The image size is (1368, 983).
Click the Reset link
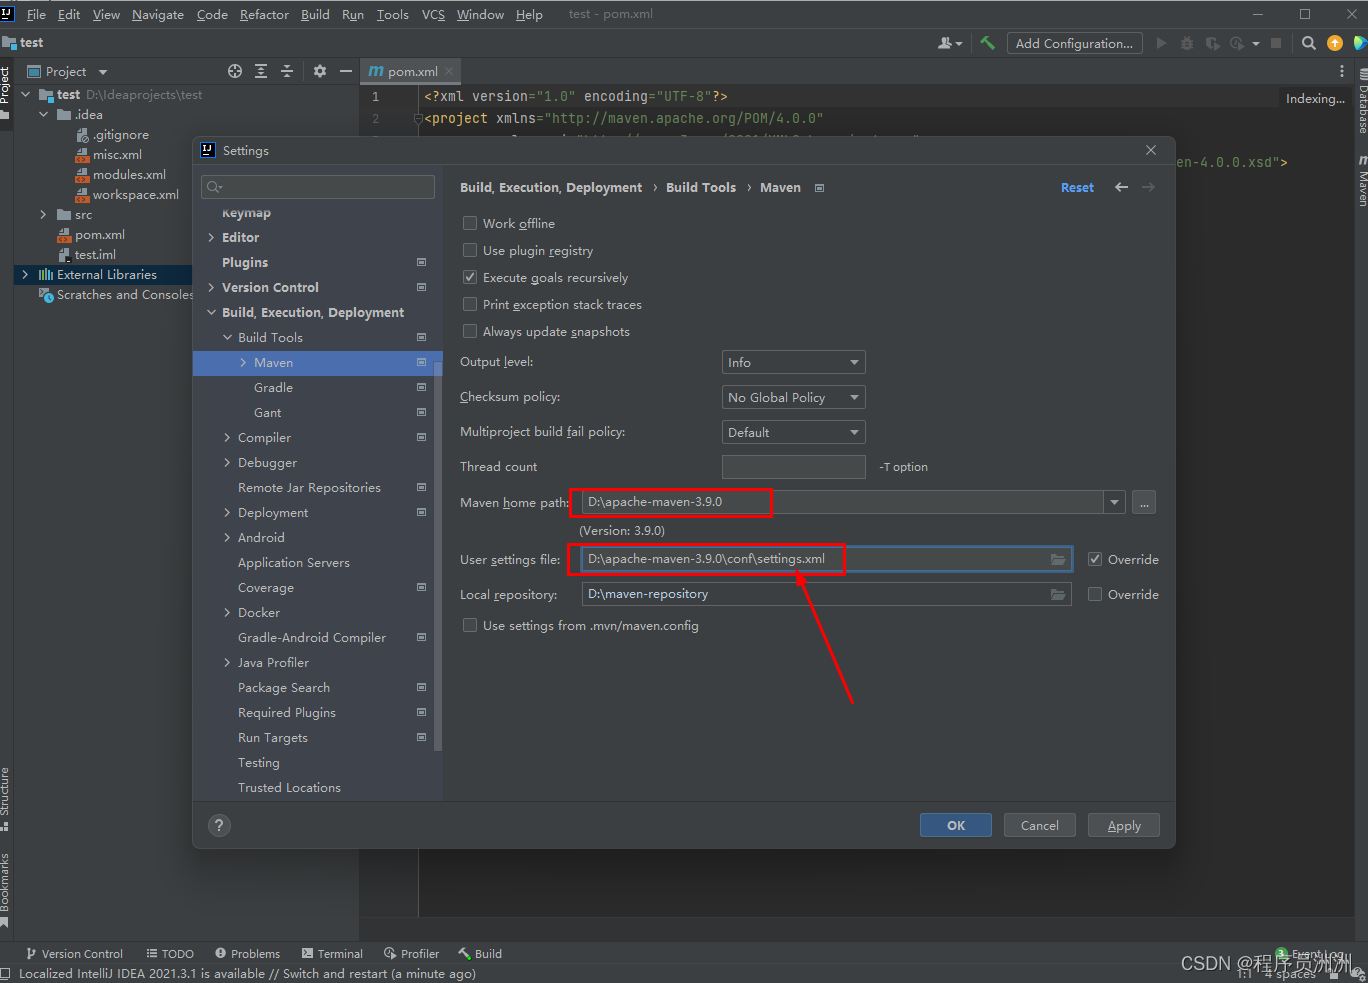click(1077, 187)
